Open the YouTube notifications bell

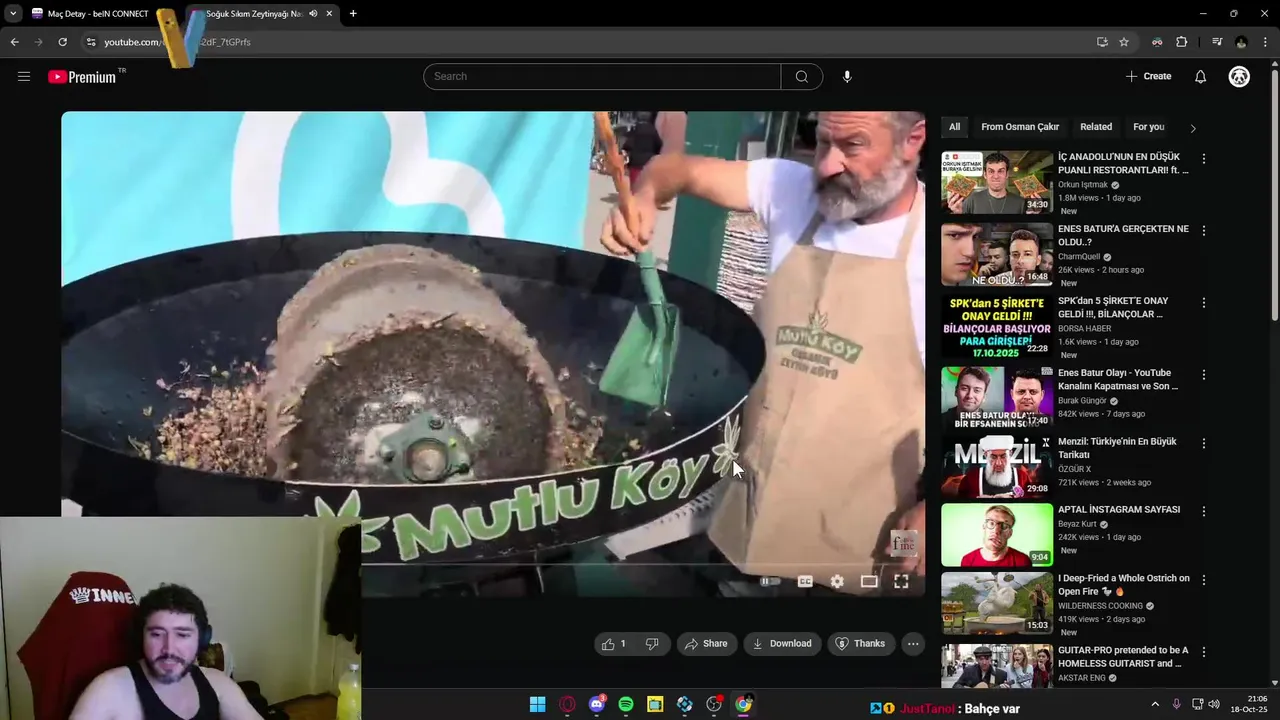1201,76
